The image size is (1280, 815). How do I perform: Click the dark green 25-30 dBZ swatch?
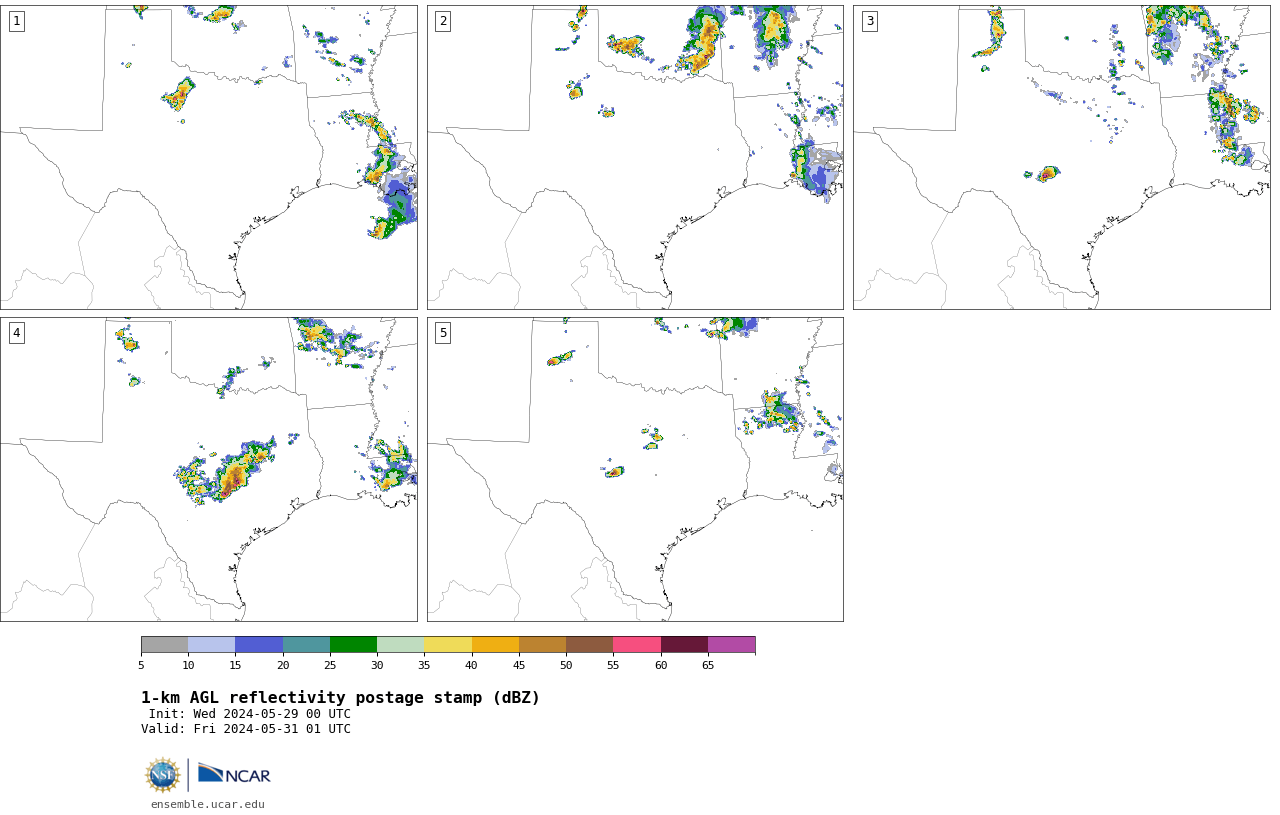353,644
